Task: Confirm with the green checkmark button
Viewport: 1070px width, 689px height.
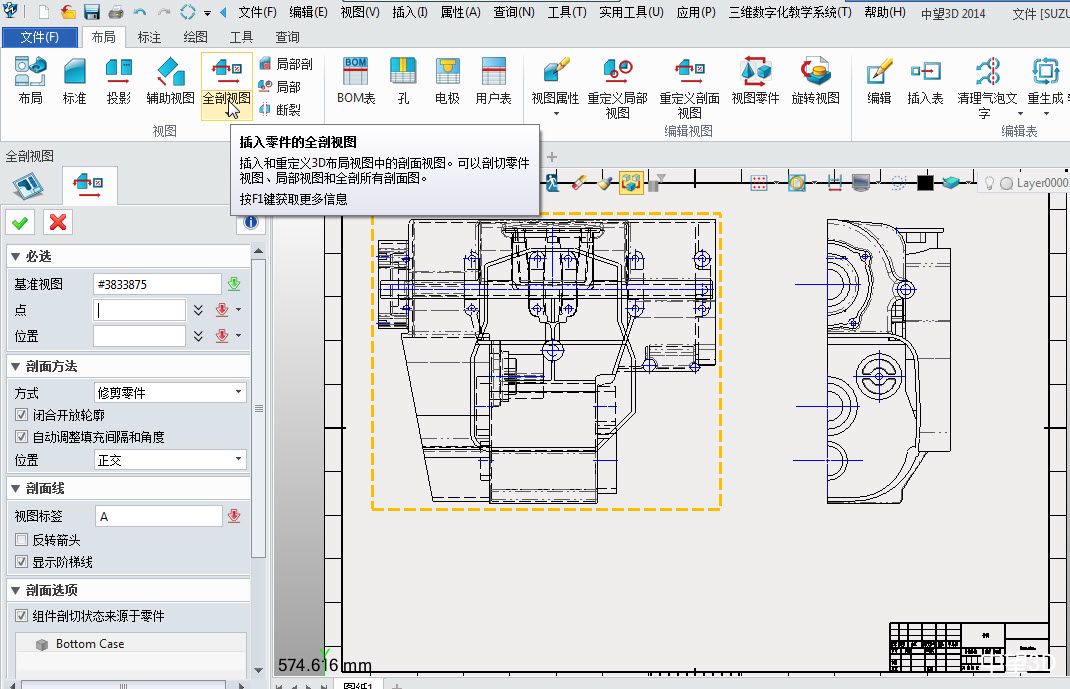Action: 20,222
